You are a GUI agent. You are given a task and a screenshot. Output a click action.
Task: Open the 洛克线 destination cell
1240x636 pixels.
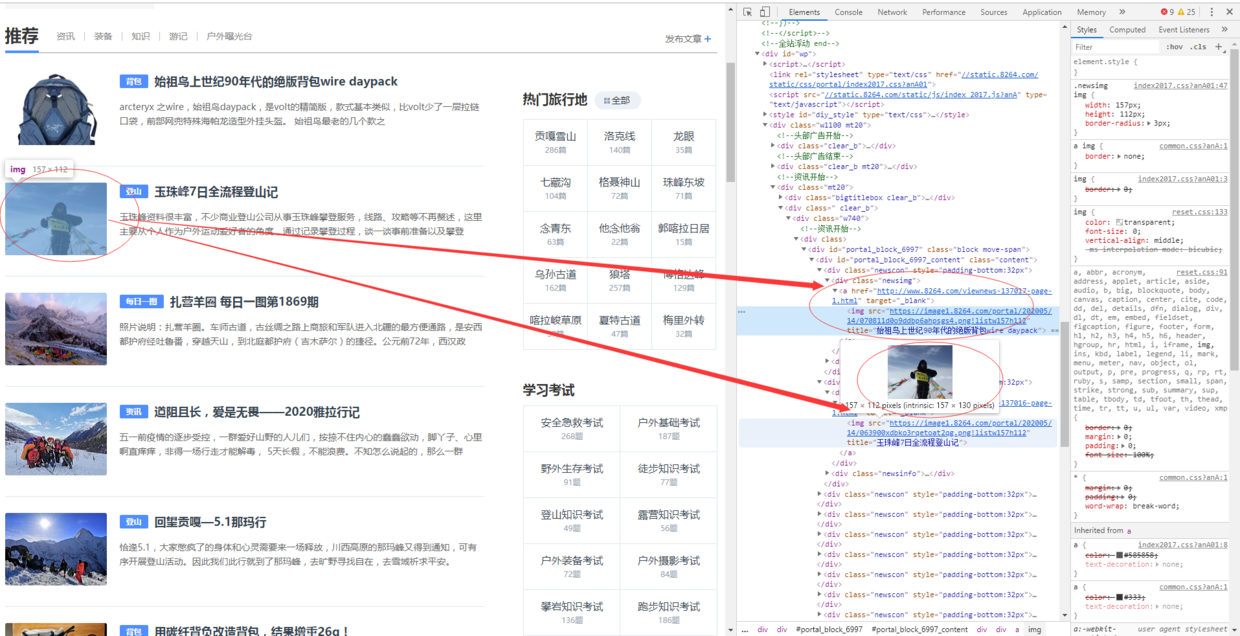(x=619, y=142)
